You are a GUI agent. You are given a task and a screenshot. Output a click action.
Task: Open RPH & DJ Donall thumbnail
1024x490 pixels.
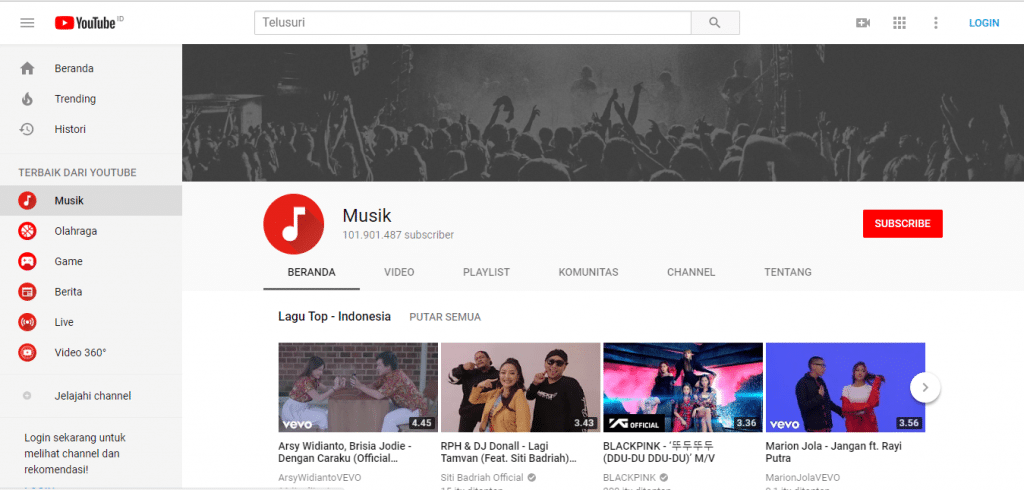pos(520,387)
